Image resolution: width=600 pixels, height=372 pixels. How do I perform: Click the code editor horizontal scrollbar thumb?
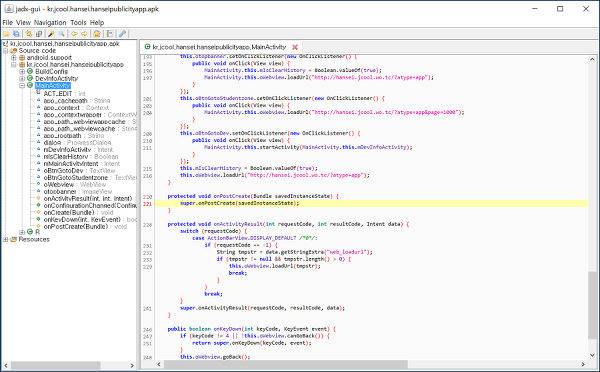coord(286,364)
